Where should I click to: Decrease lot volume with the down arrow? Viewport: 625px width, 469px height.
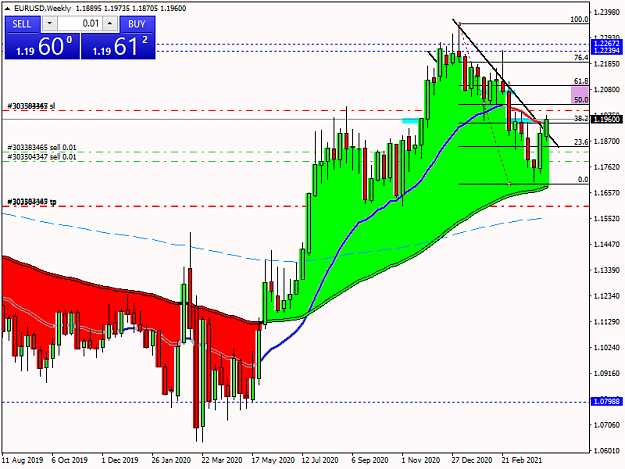49,24
